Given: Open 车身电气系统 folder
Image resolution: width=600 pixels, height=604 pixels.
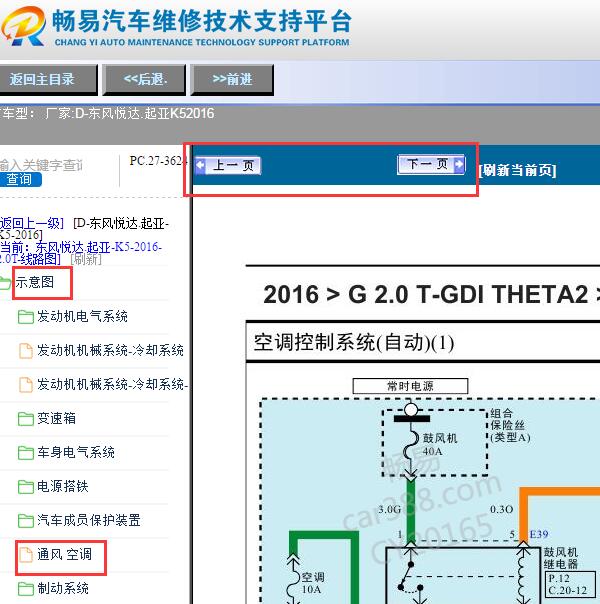Looking at the screenshot, I should [x=76, y=452].
